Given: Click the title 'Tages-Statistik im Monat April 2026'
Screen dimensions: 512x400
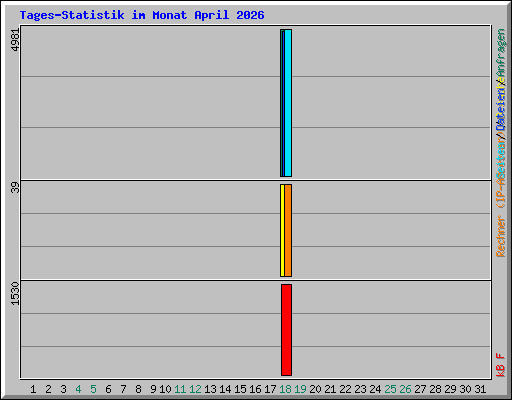Looking at the screenshot, I should [142, 15].
